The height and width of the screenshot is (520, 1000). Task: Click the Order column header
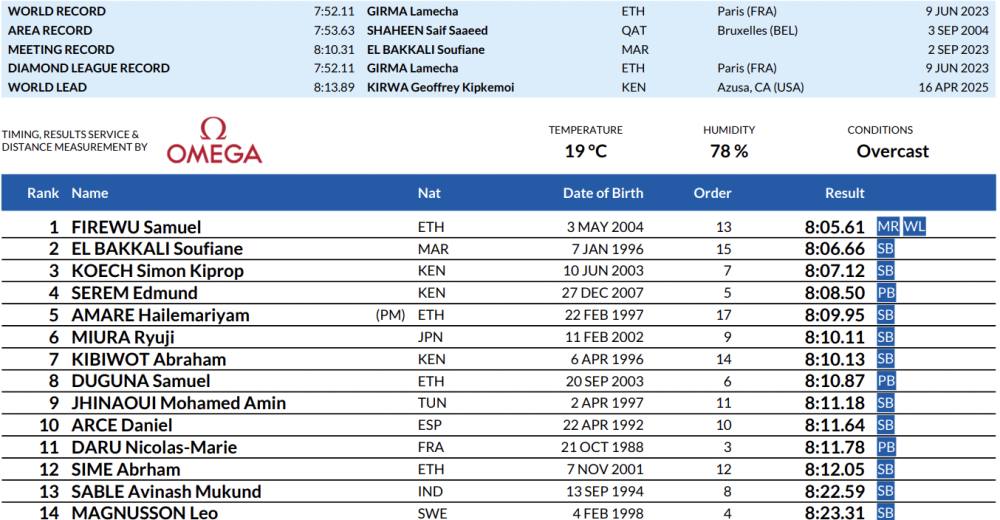[712, 193]
